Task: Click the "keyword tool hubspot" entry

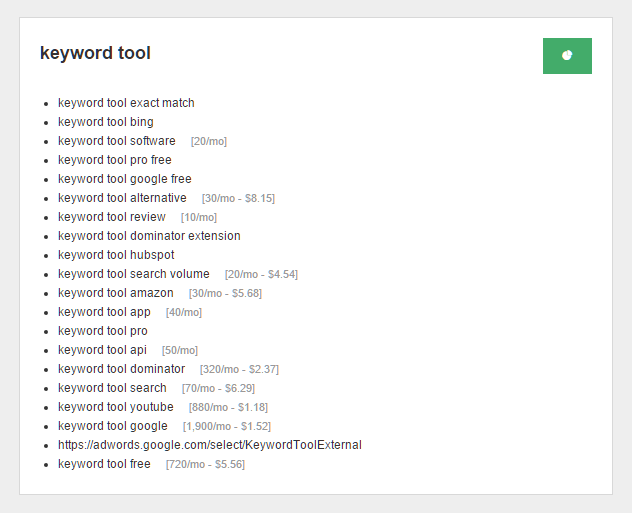Action: point(116,255)
